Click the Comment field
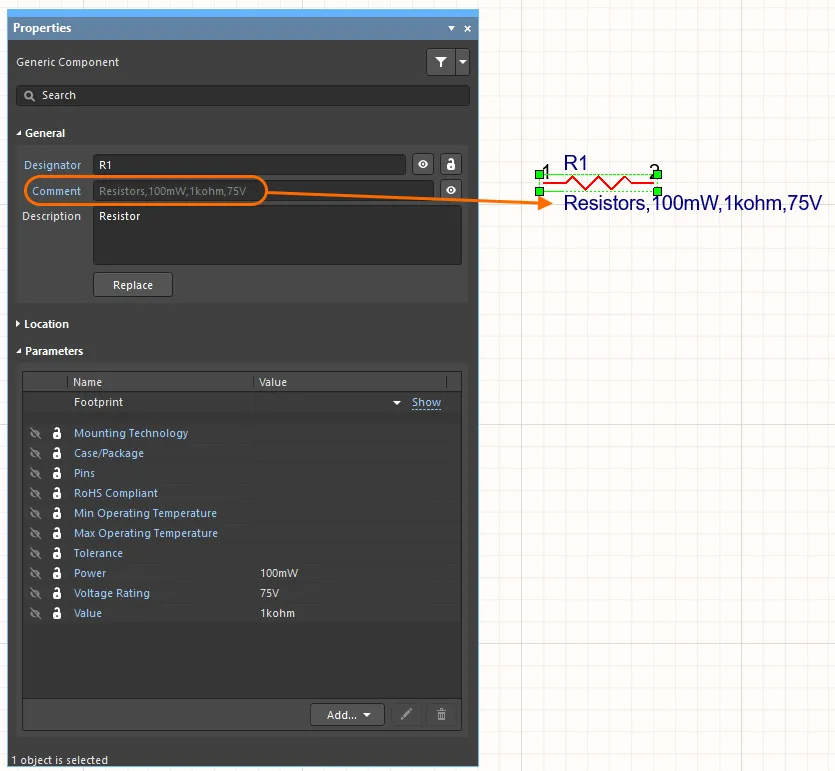 tap(263, 191)
